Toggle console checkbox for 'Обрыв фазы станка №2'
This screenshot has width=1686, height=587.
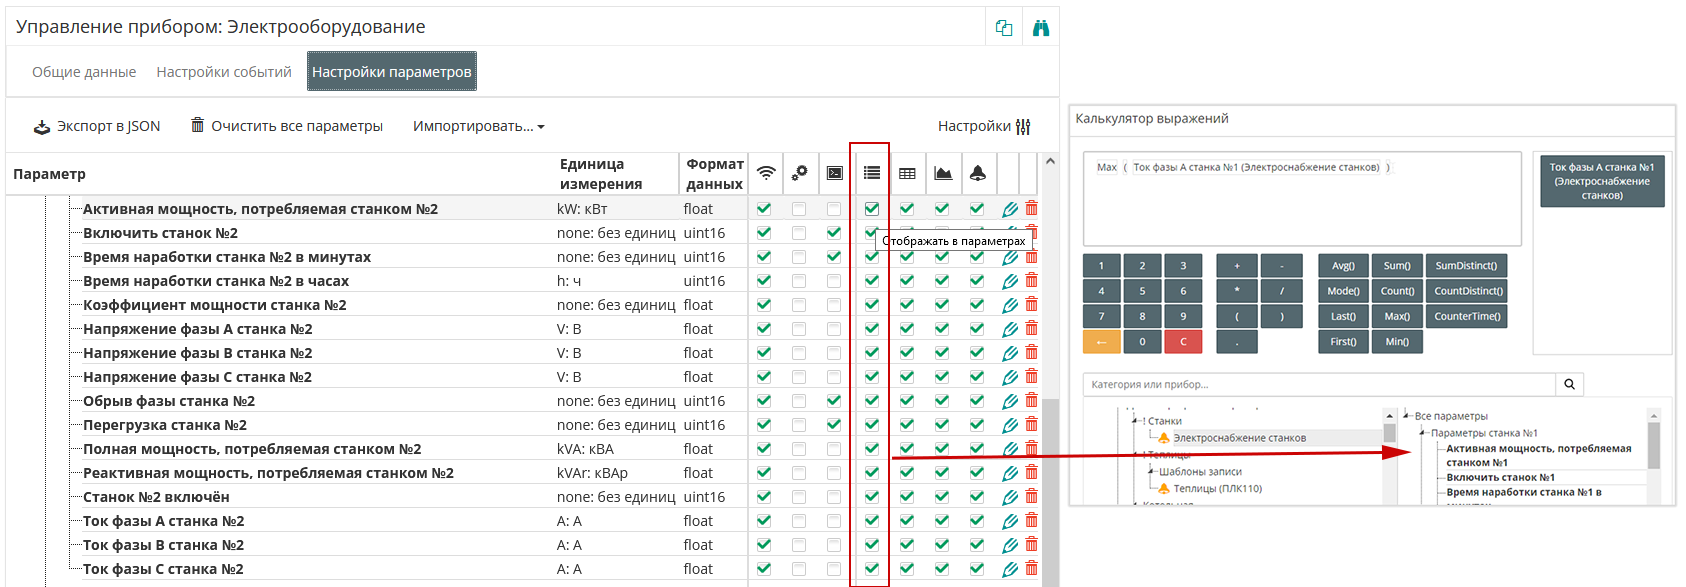point(834,401)
